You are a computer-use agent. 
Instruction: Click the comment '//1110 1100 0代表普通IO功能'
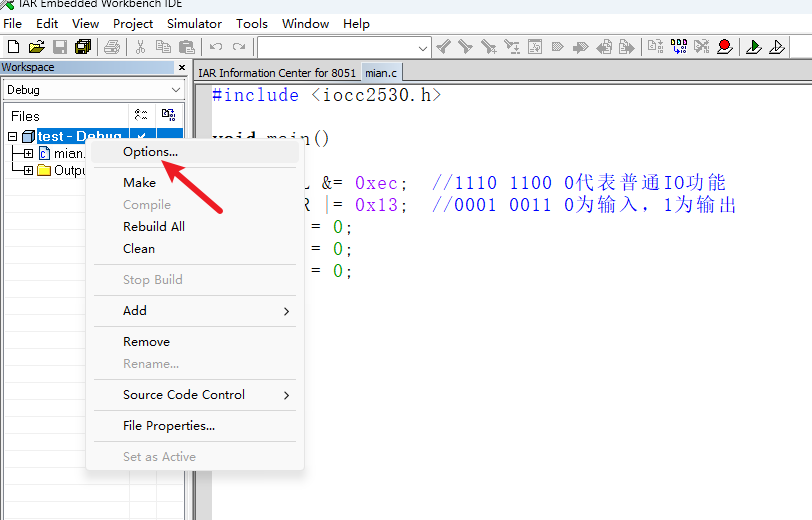578,183
